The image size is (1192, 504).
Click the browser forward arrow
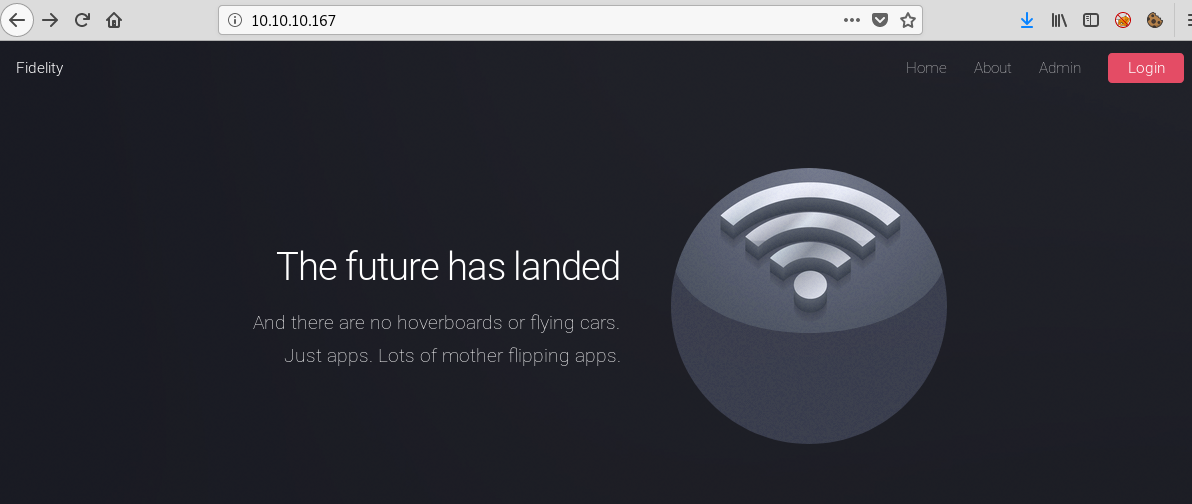[x=50, y=21]
